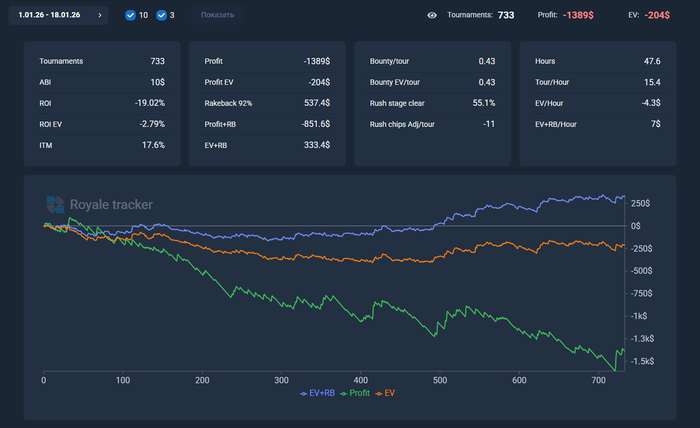Uncheck the 10 buy-in checkbox
The image size is (700, 428).
(x=131, y=15)
